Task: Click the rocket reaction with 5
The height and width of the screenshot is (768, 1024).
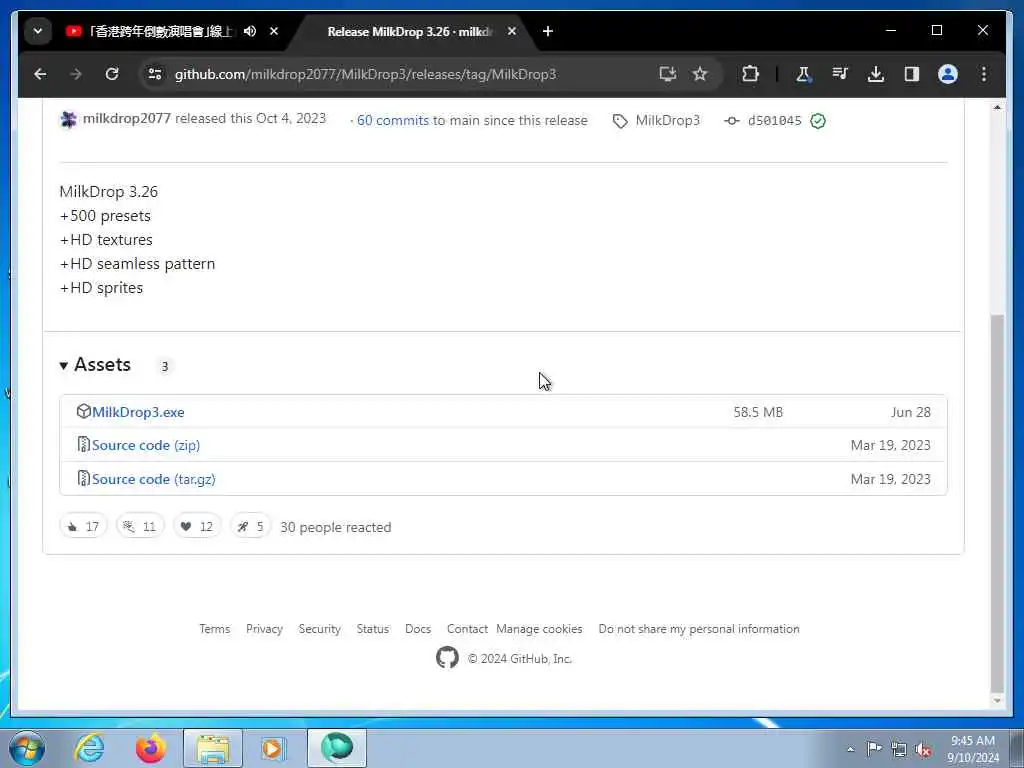Action: pos(250,526)
